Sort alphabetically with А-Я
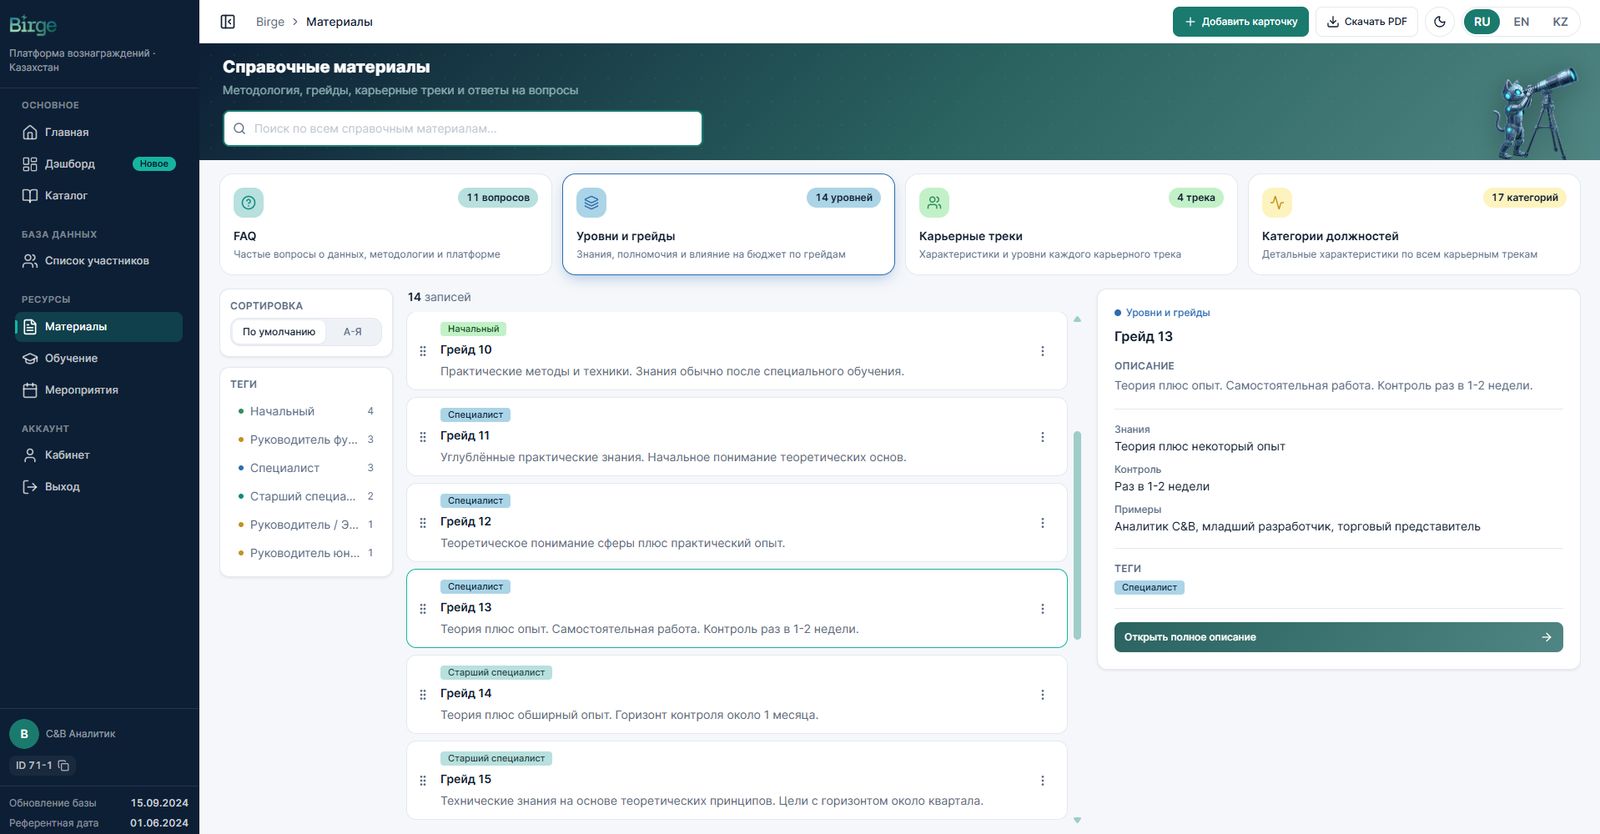1600x834 pixels. [353, 332]
